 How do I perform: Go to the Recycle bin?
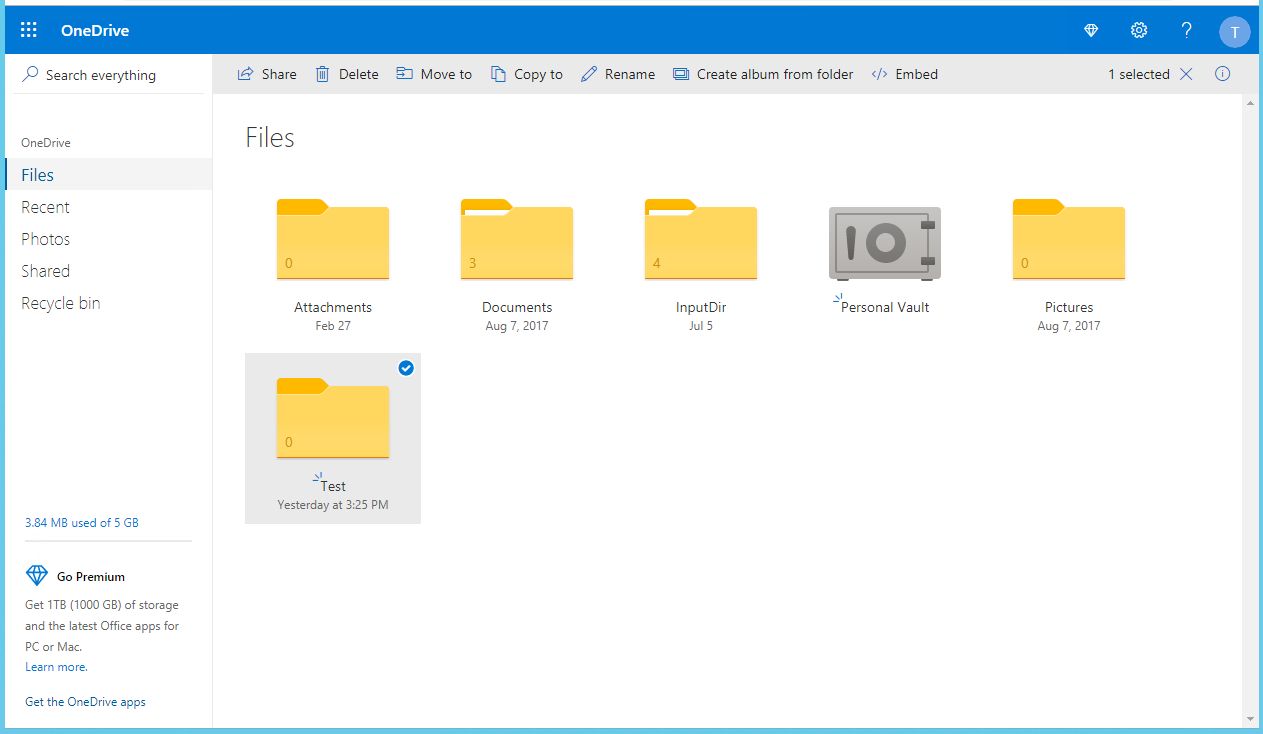click(x=60, y=302)
